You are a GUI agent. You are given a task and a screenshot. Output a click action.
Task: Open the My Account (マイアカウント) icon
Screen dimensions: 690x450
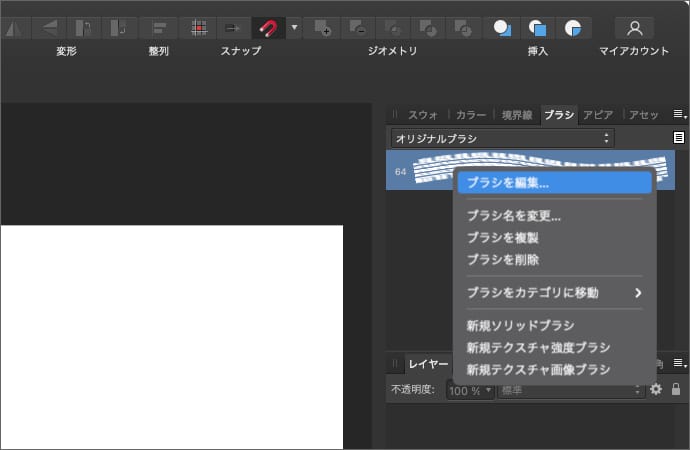click(633, 27)
